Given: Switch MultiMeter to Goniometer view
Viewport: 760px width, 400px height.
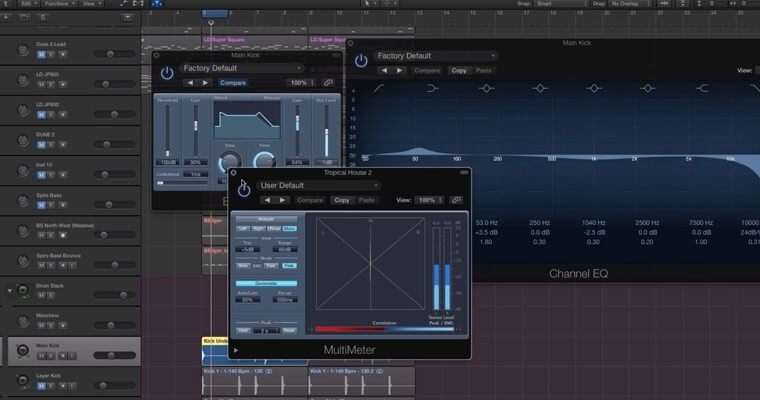Looking at the screenshot, I should (x=266, y=283).
